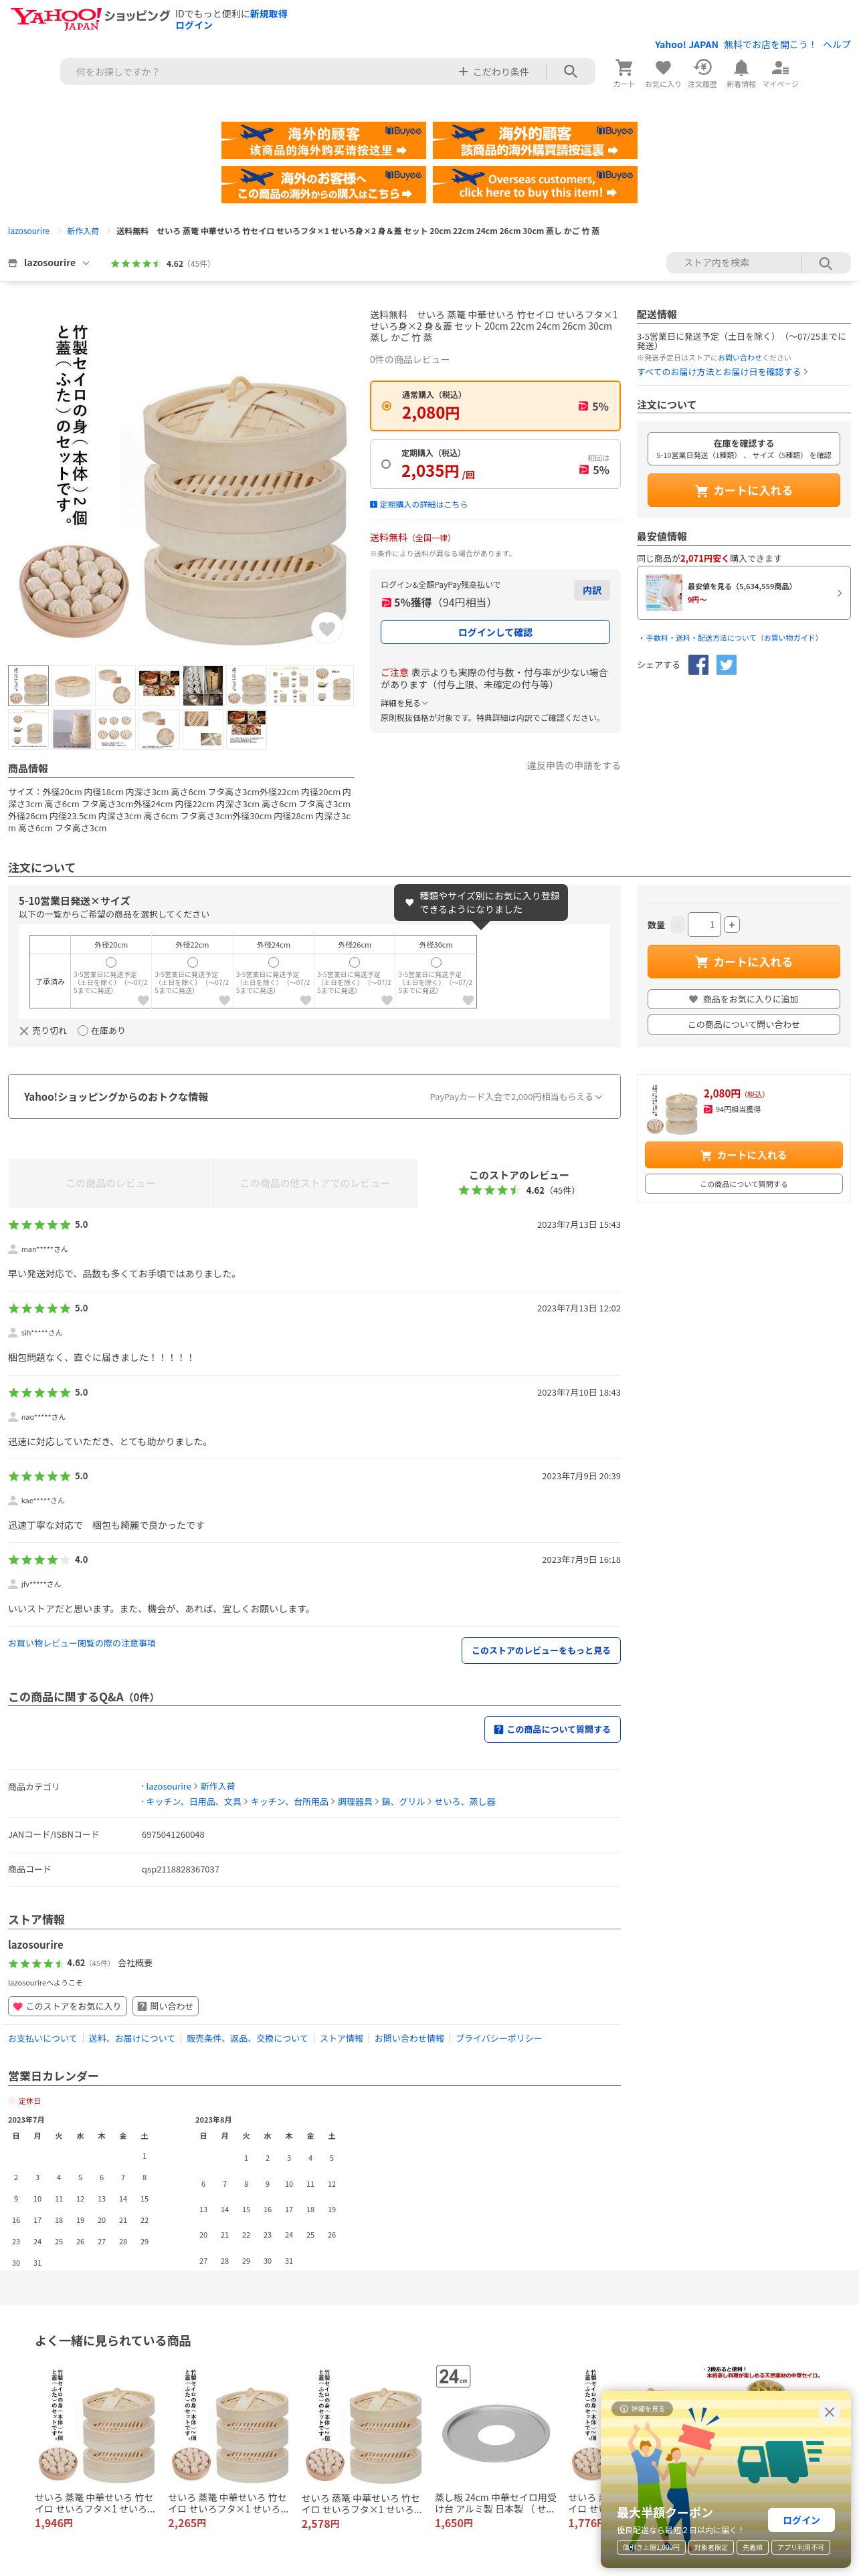
Task: Open 送料、お届けについて store link
Action: click(131, 2038)
